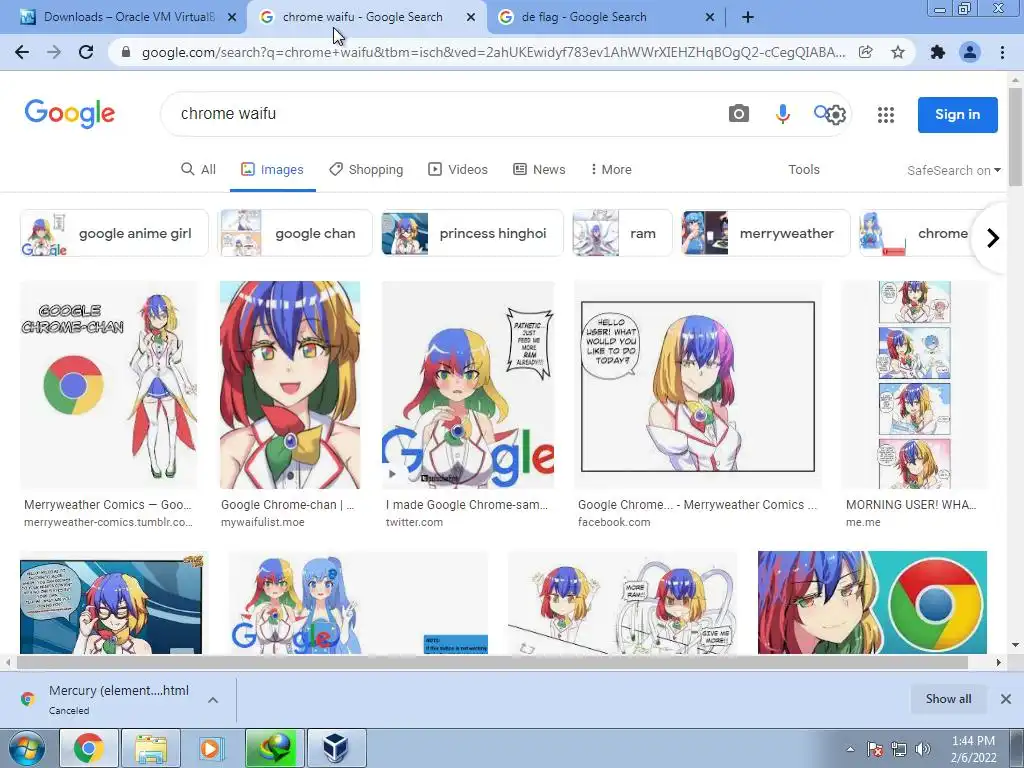Go back with the browser back arrow
The height and width of the screenshot is (768, 1024).
(22, 52)
